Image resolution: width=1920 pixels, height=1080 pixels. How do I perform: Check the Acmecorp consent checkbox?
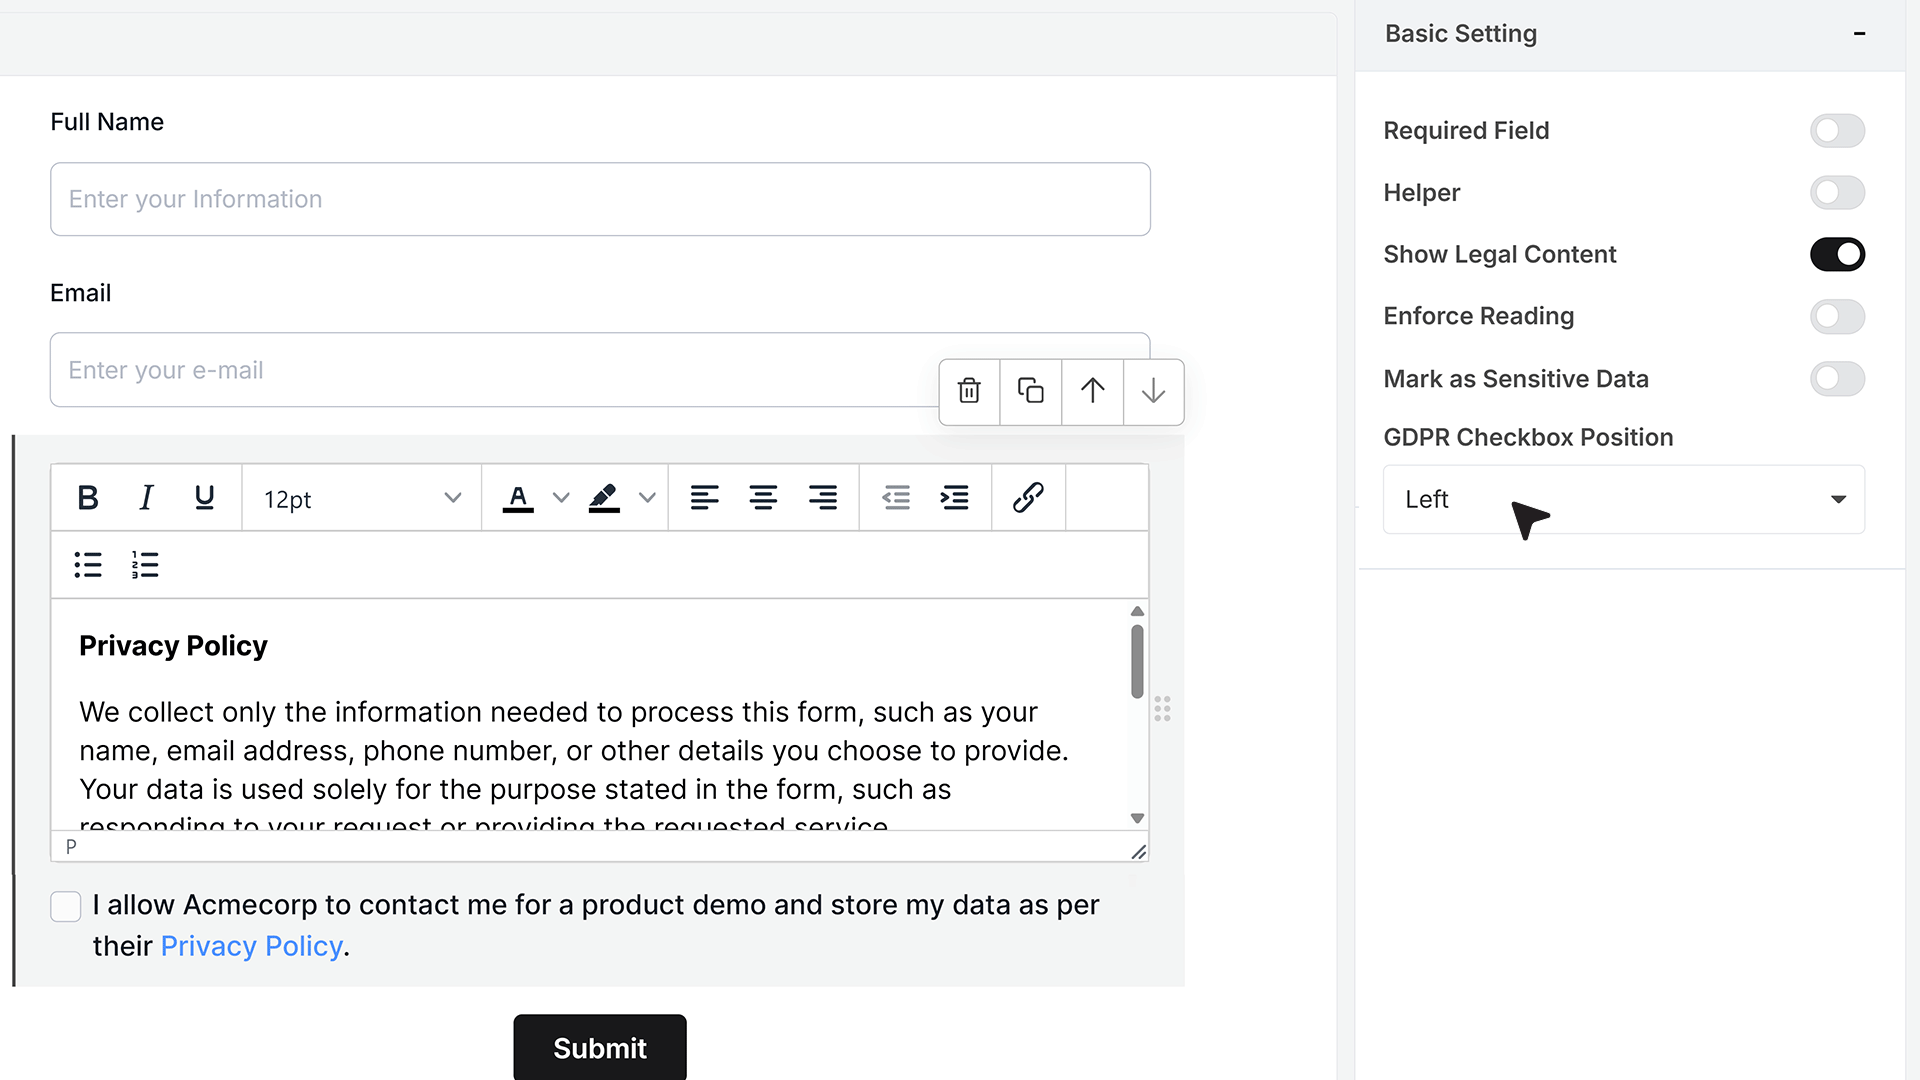pyautogui.click(x=66, y=907)
